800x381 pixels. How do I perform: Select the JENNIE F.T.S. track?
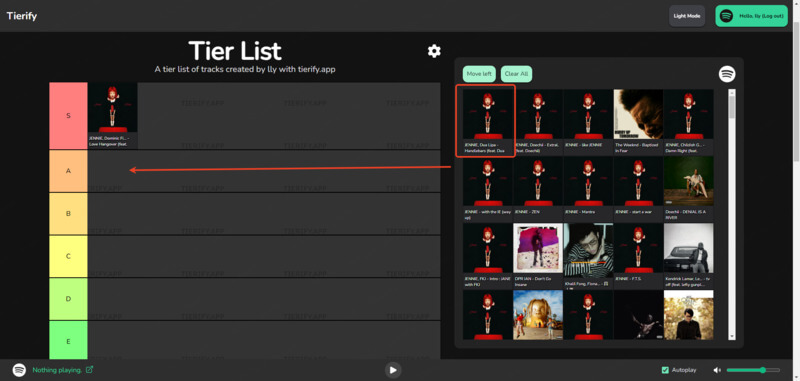click(x=638, y=256)
